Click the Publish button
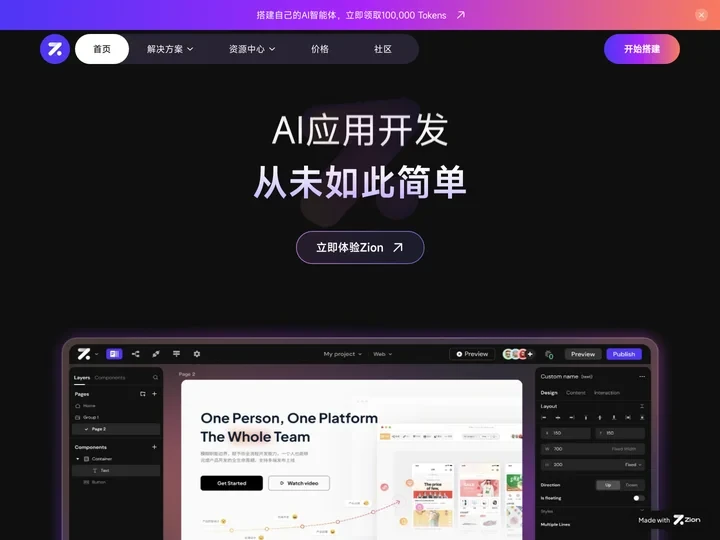This screenshot has width=720, height=540. tap(624, 354)
